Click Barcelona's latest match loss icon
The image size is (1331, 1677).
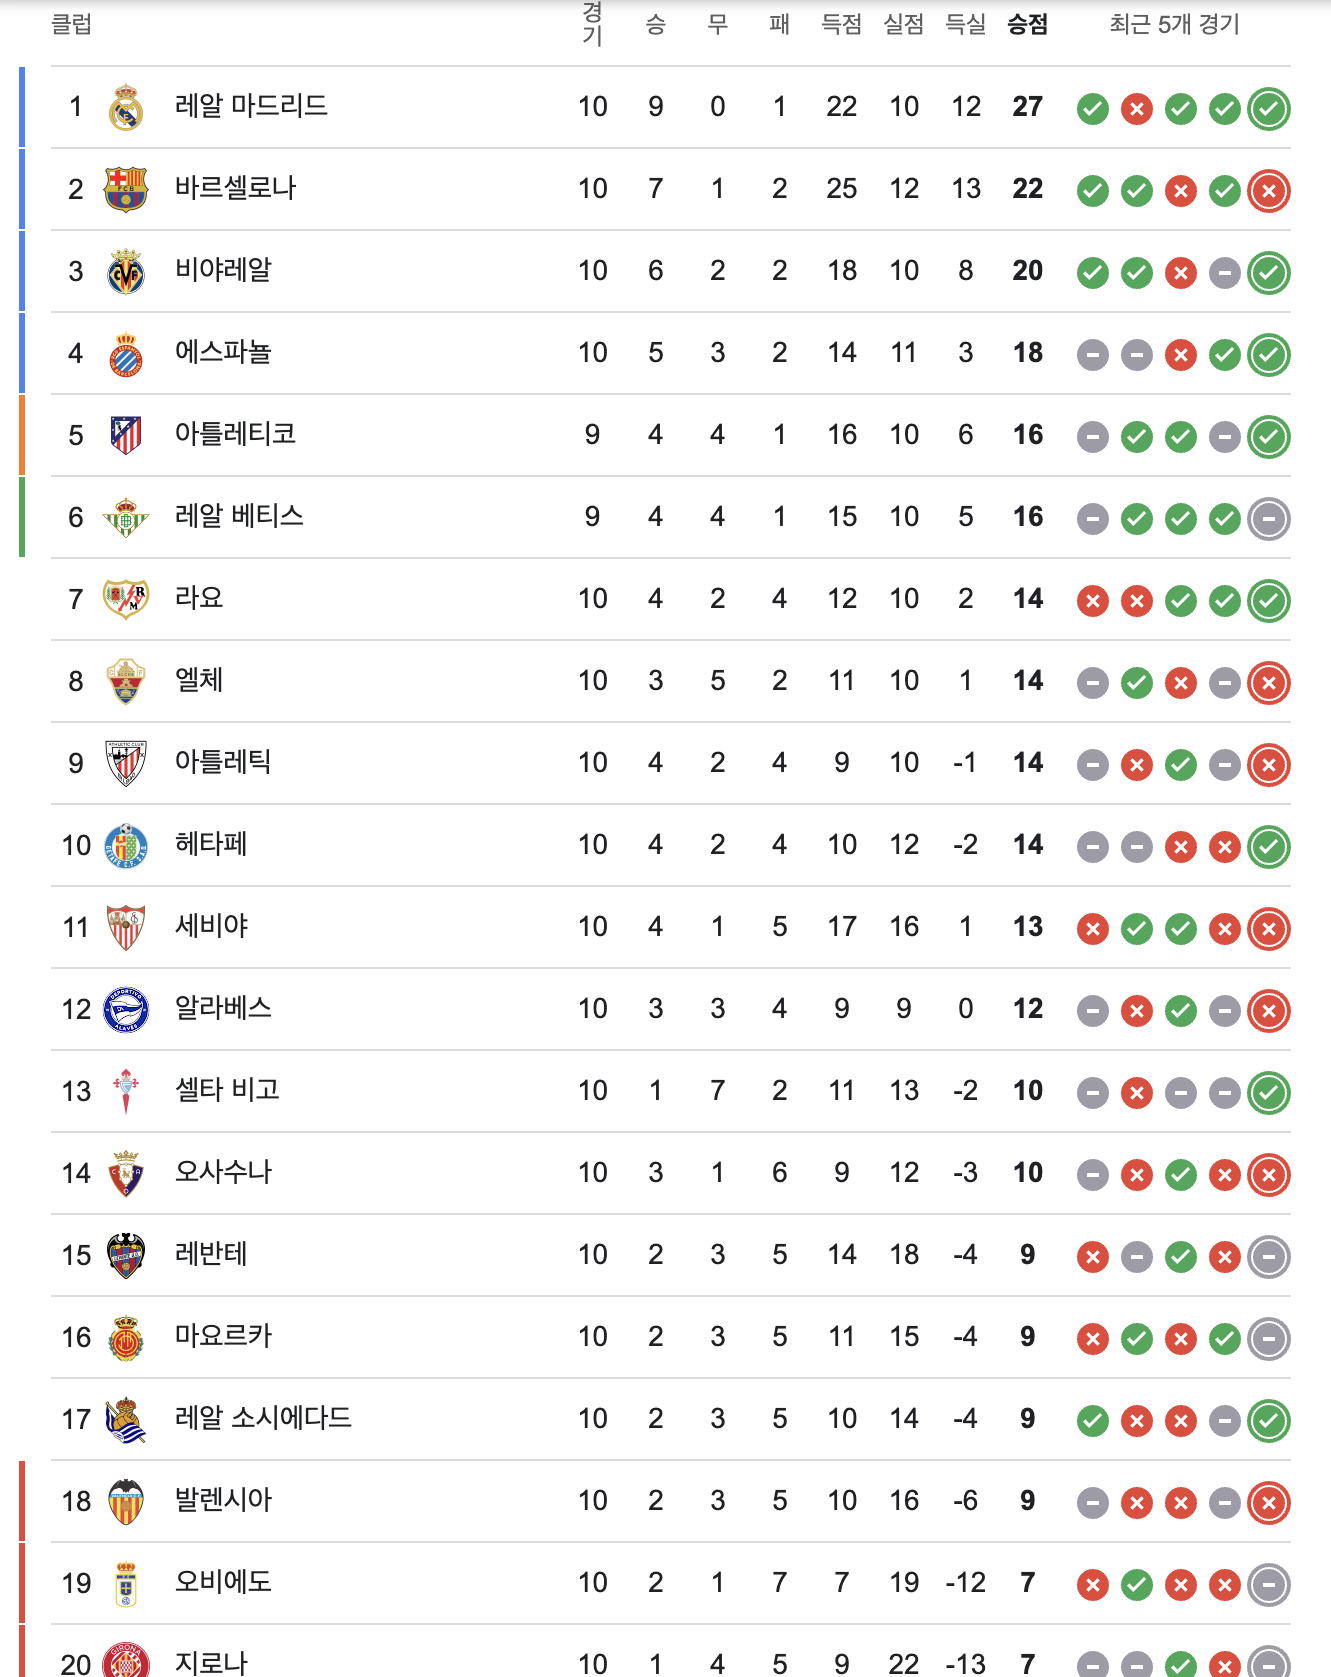coord(1269,191)
